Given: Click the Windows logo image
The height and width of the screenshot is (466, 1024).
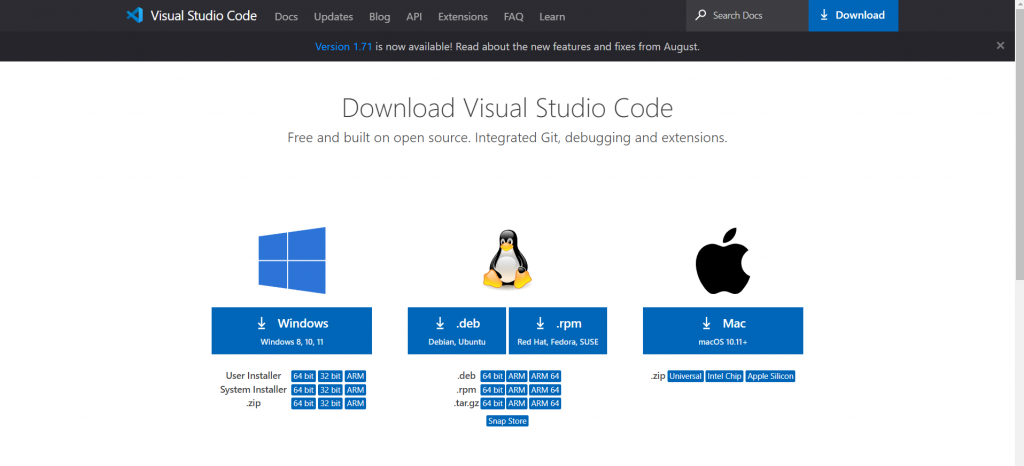Looking at the screenshot, I should [x=292, y=260].
